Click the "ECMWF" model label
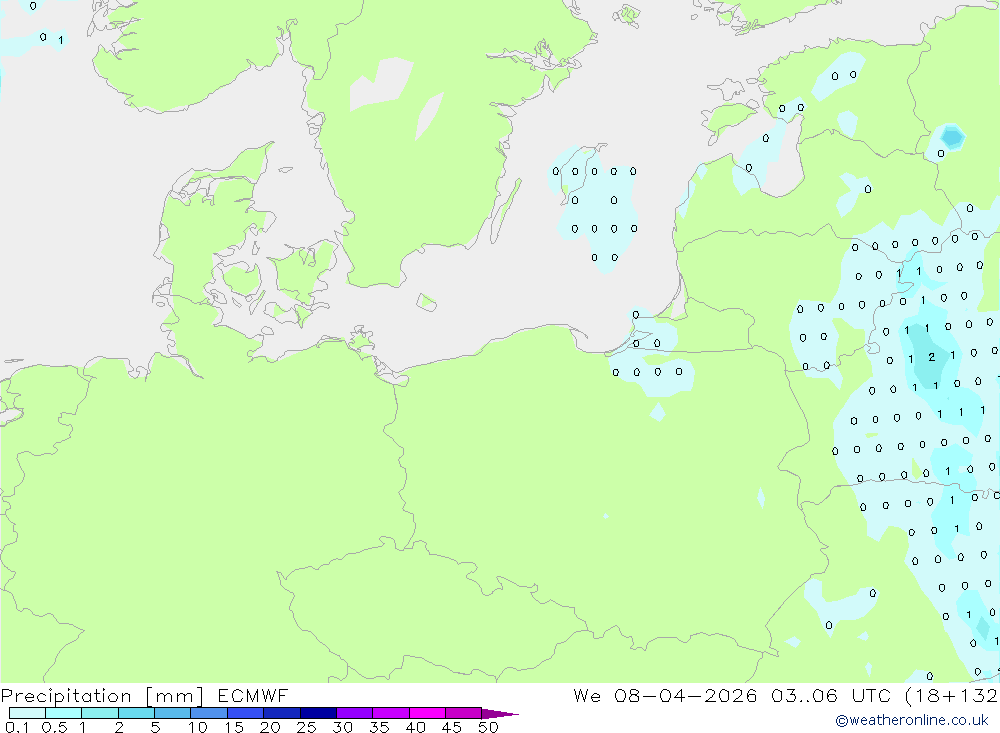The height and width of the screenshot is (733, 1000). [x=253, y=695]
